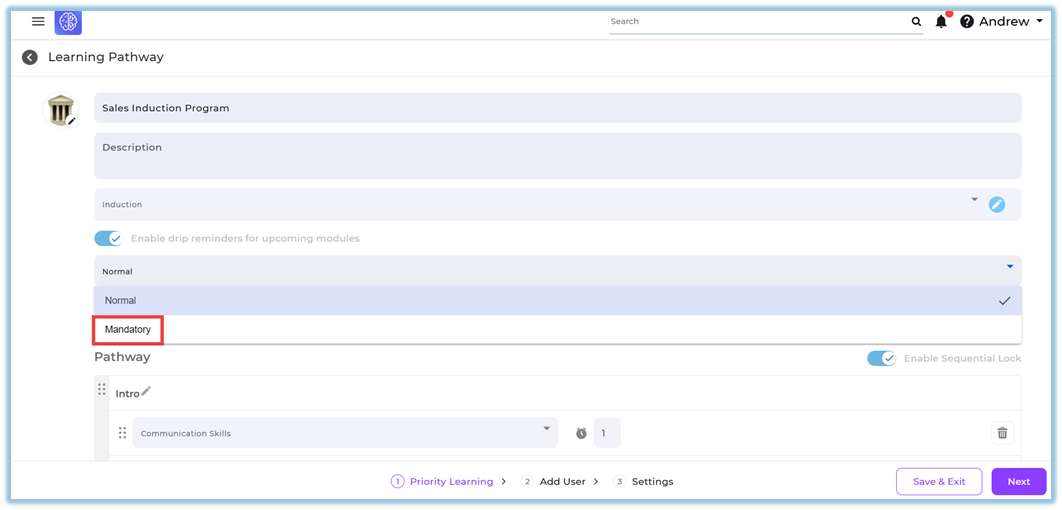Toggle Enable Sequential Lock switch

click(881, 358)
